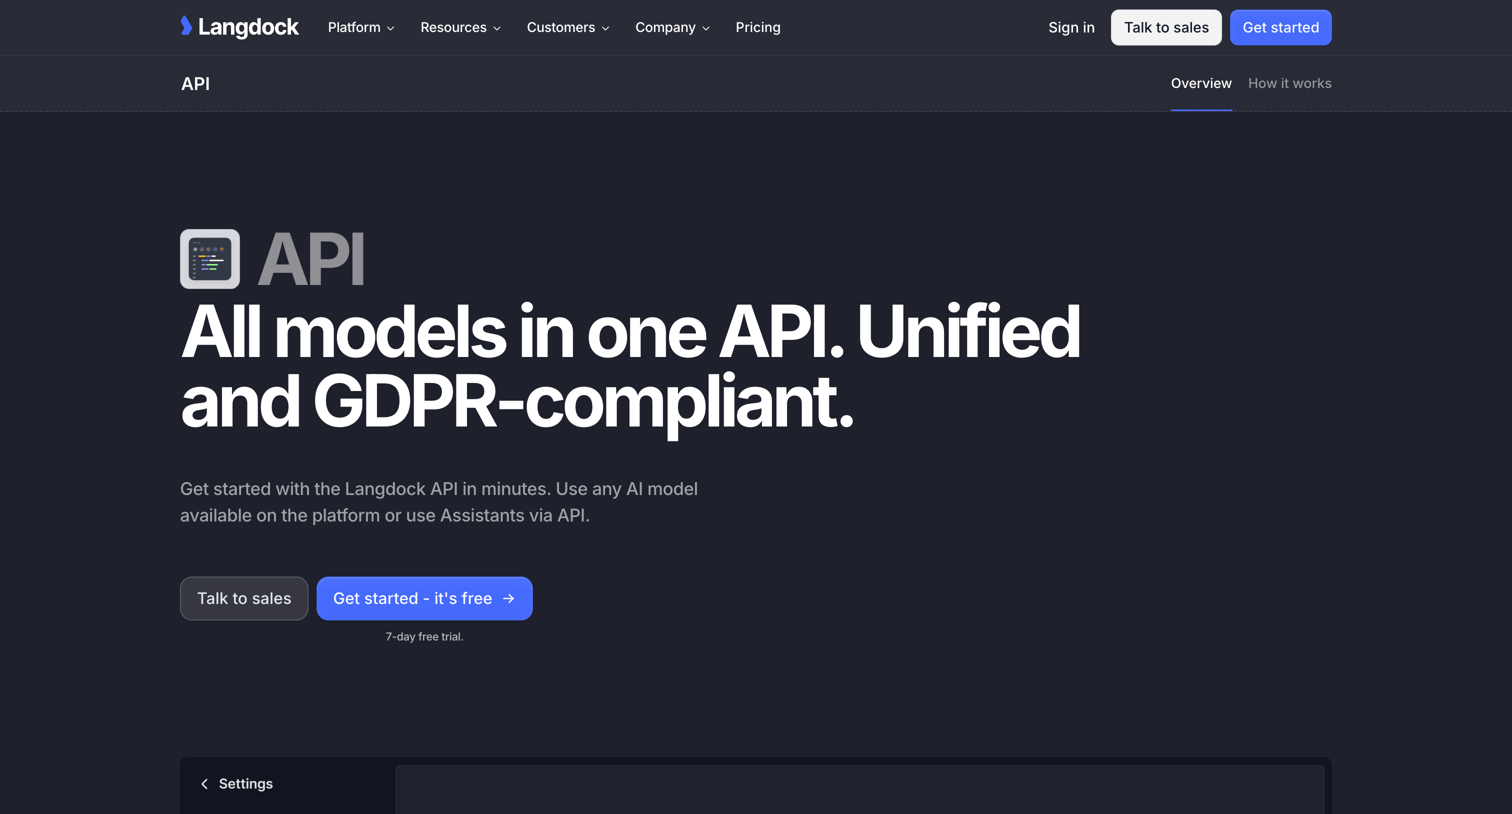The width and height of the screenshot is (1512, 814).
Task: Click the header Get started button
Action: pos(1280,28)
